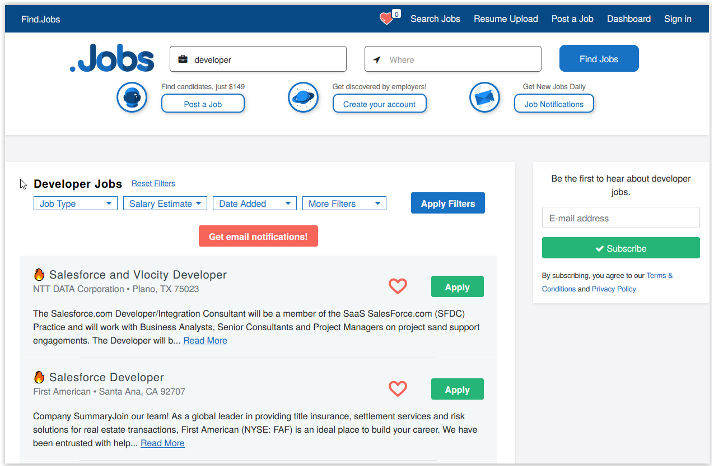
Task: Click the green Subscribe button
Action: [x=620, y=248]
